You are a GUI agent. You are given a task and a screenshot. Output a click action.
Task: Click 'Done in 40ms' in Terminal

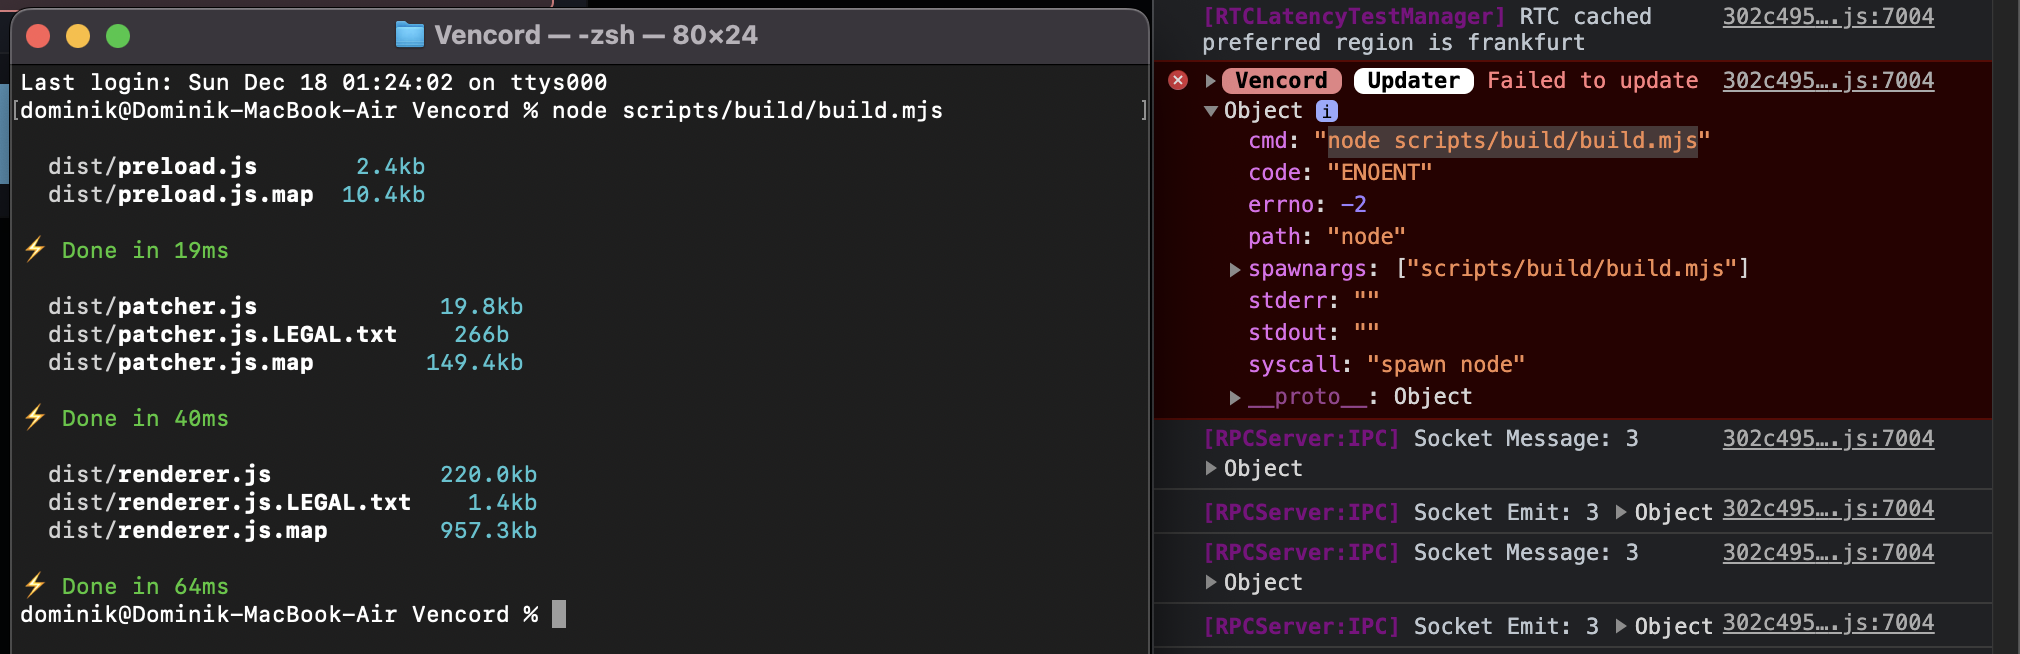(x=145, y=418)
